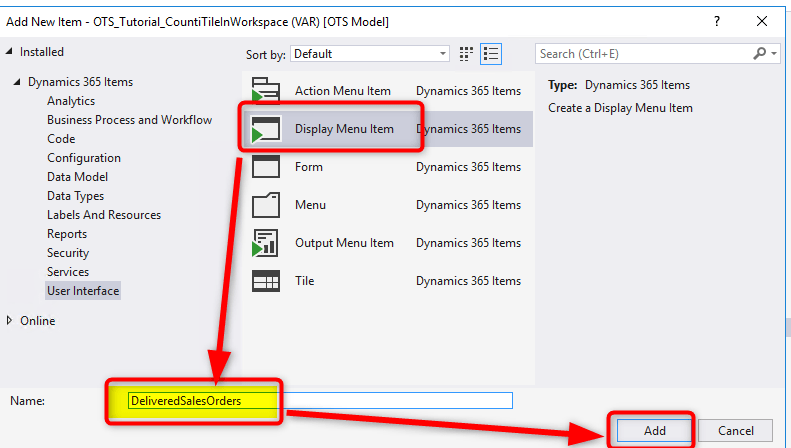Select the Data Model category

[75, 177]
